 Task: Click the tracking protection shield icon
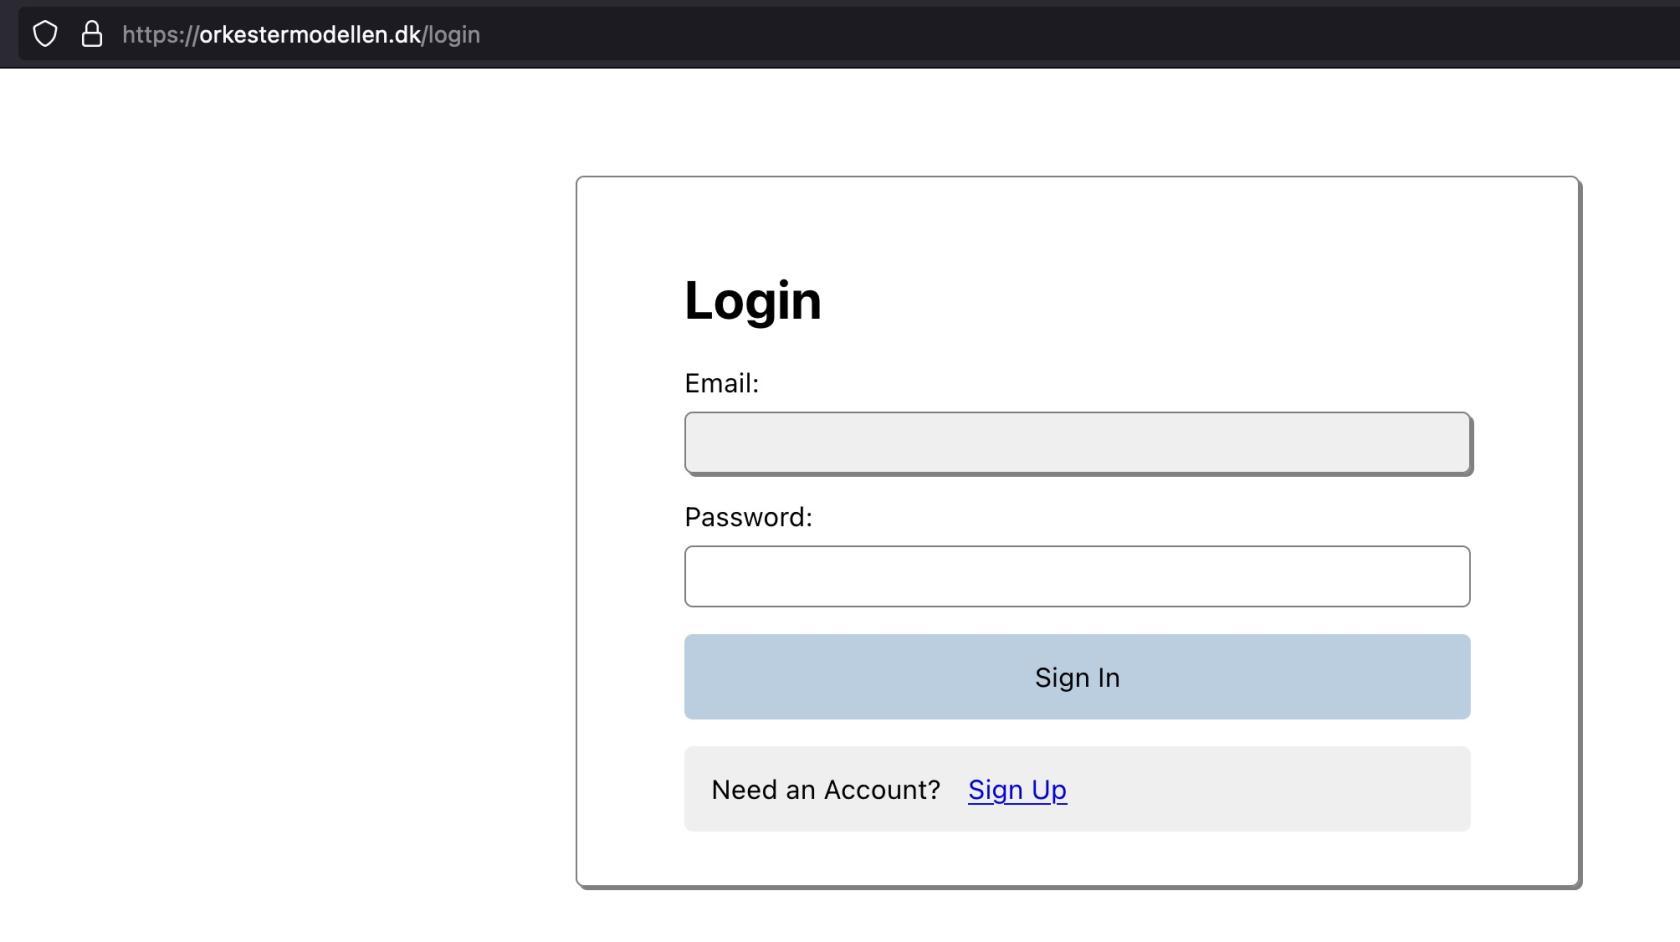[45, 34]
